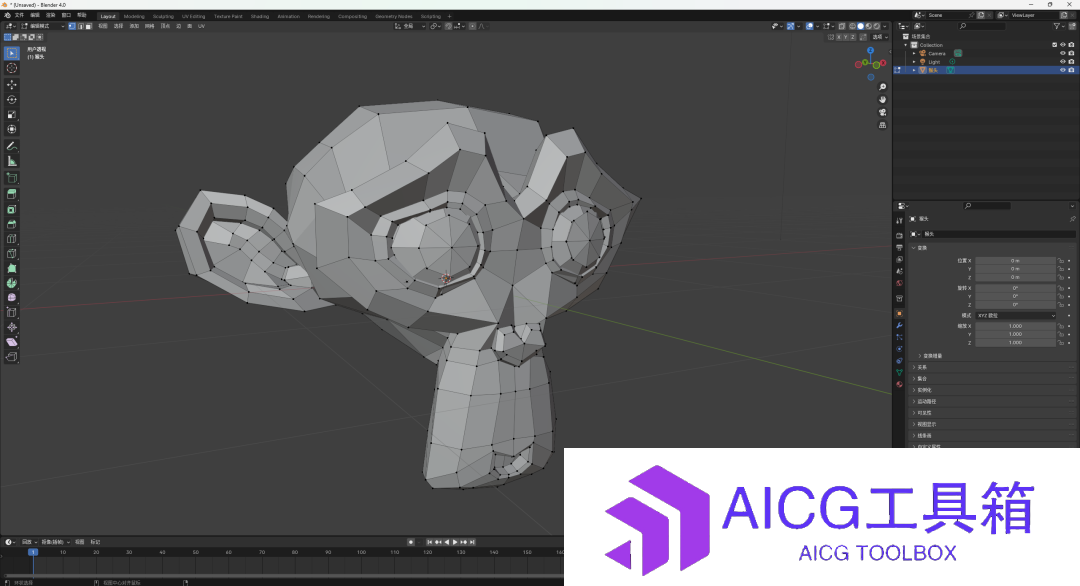Open the viewport shading options arrow
Image resolution: width=1080 pixels, height=586 pixels.
click(x=885, y=26)
